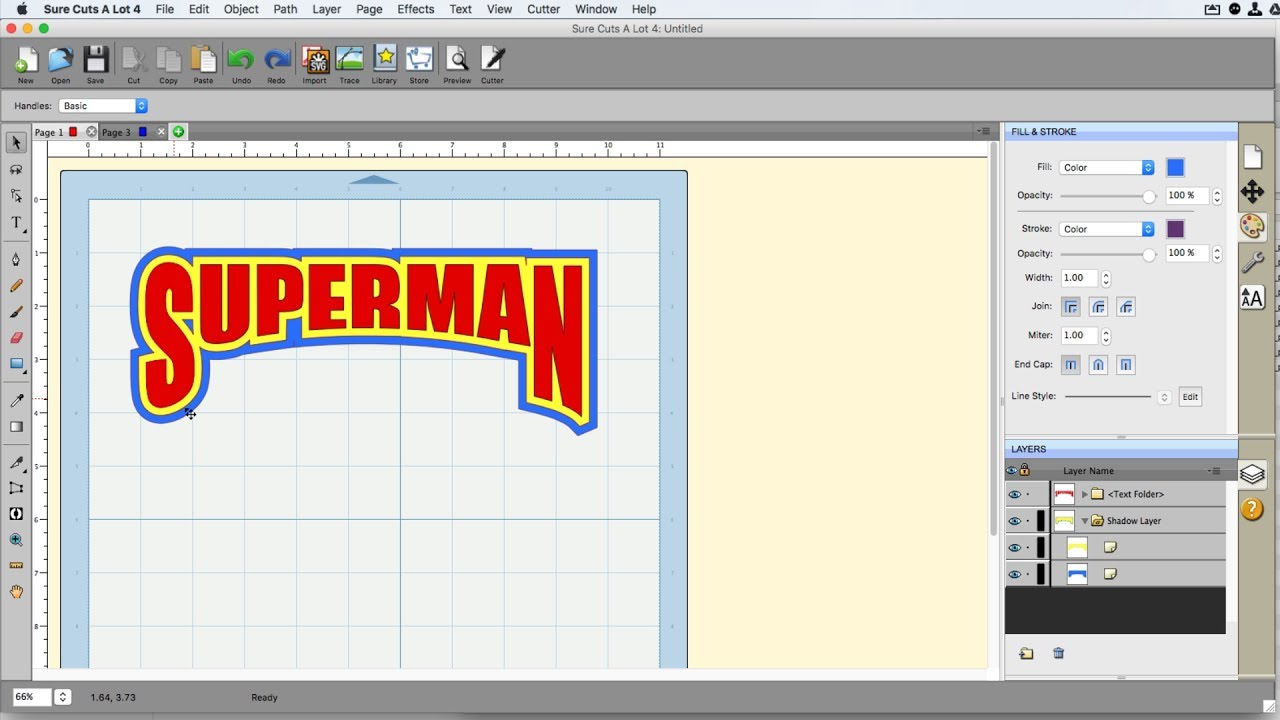Open the Text settings panel icon
This screenshot has height=720, width=1280.
(x=1252, y=297)
